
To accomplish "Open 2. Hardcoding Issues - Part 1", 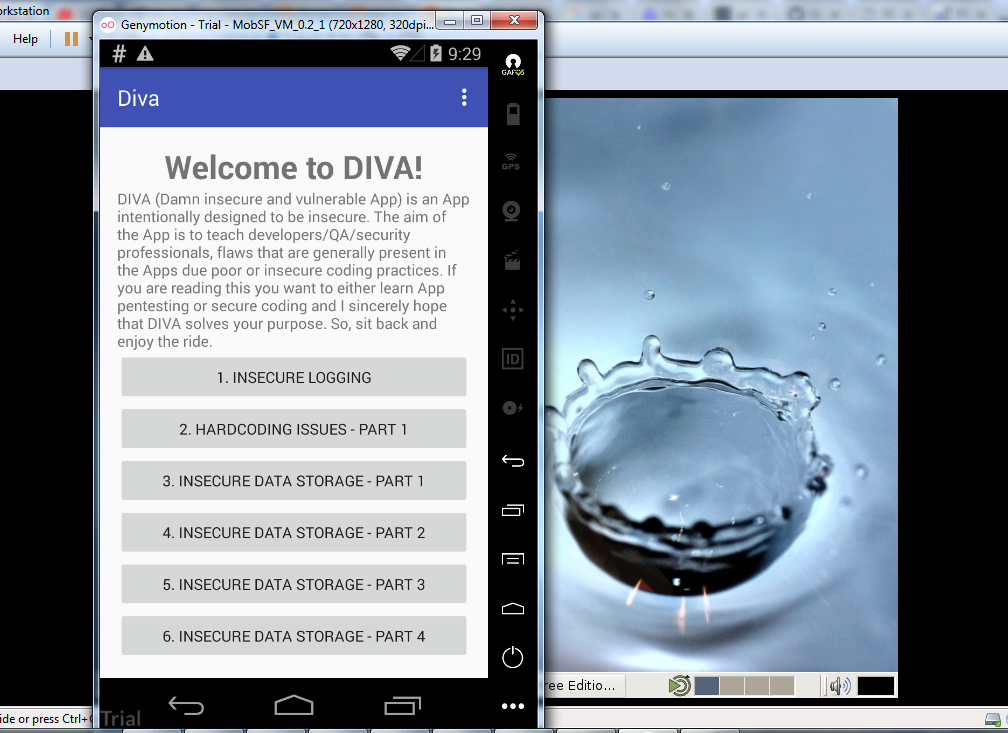I will 294,429.
